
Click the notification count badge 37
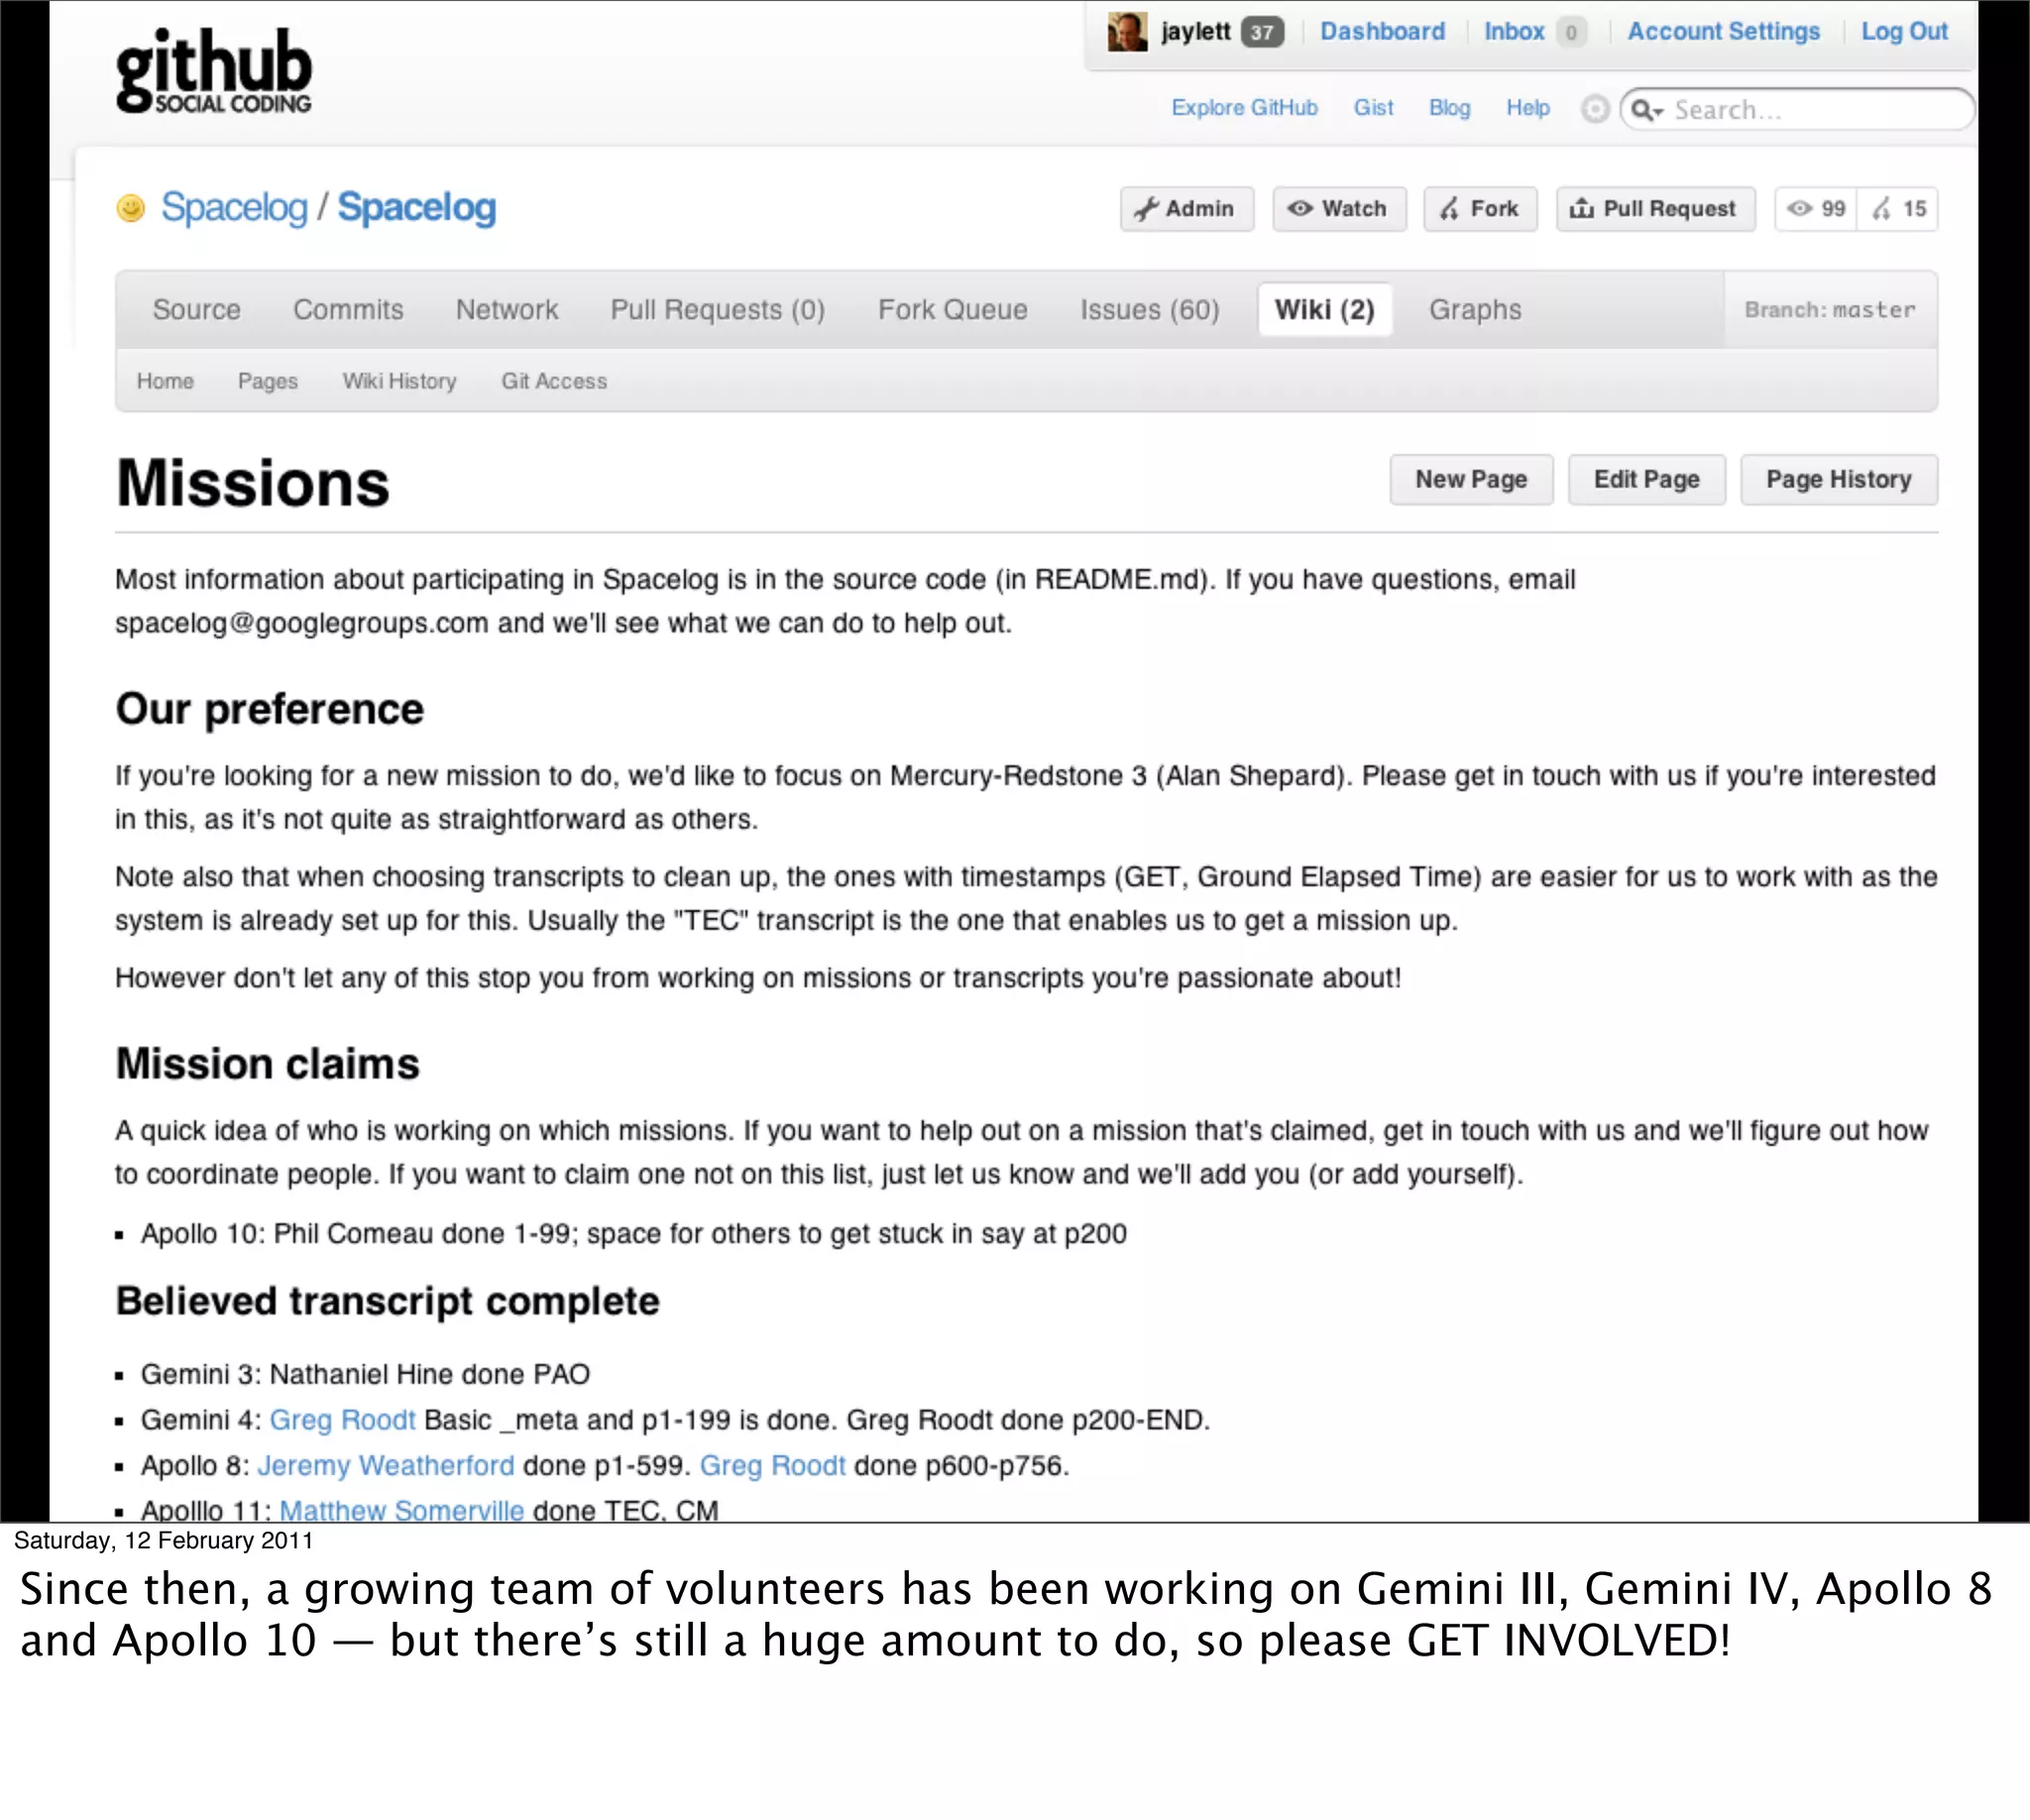pyautogui.click(x=1262, y=32)
